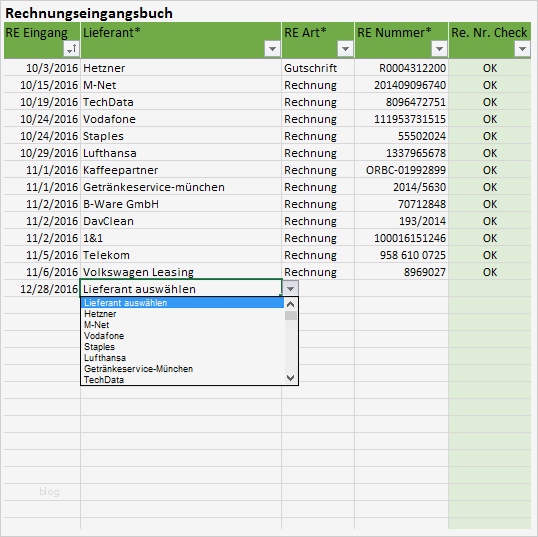Select the Gutschrift cell

tap(318, 68)
